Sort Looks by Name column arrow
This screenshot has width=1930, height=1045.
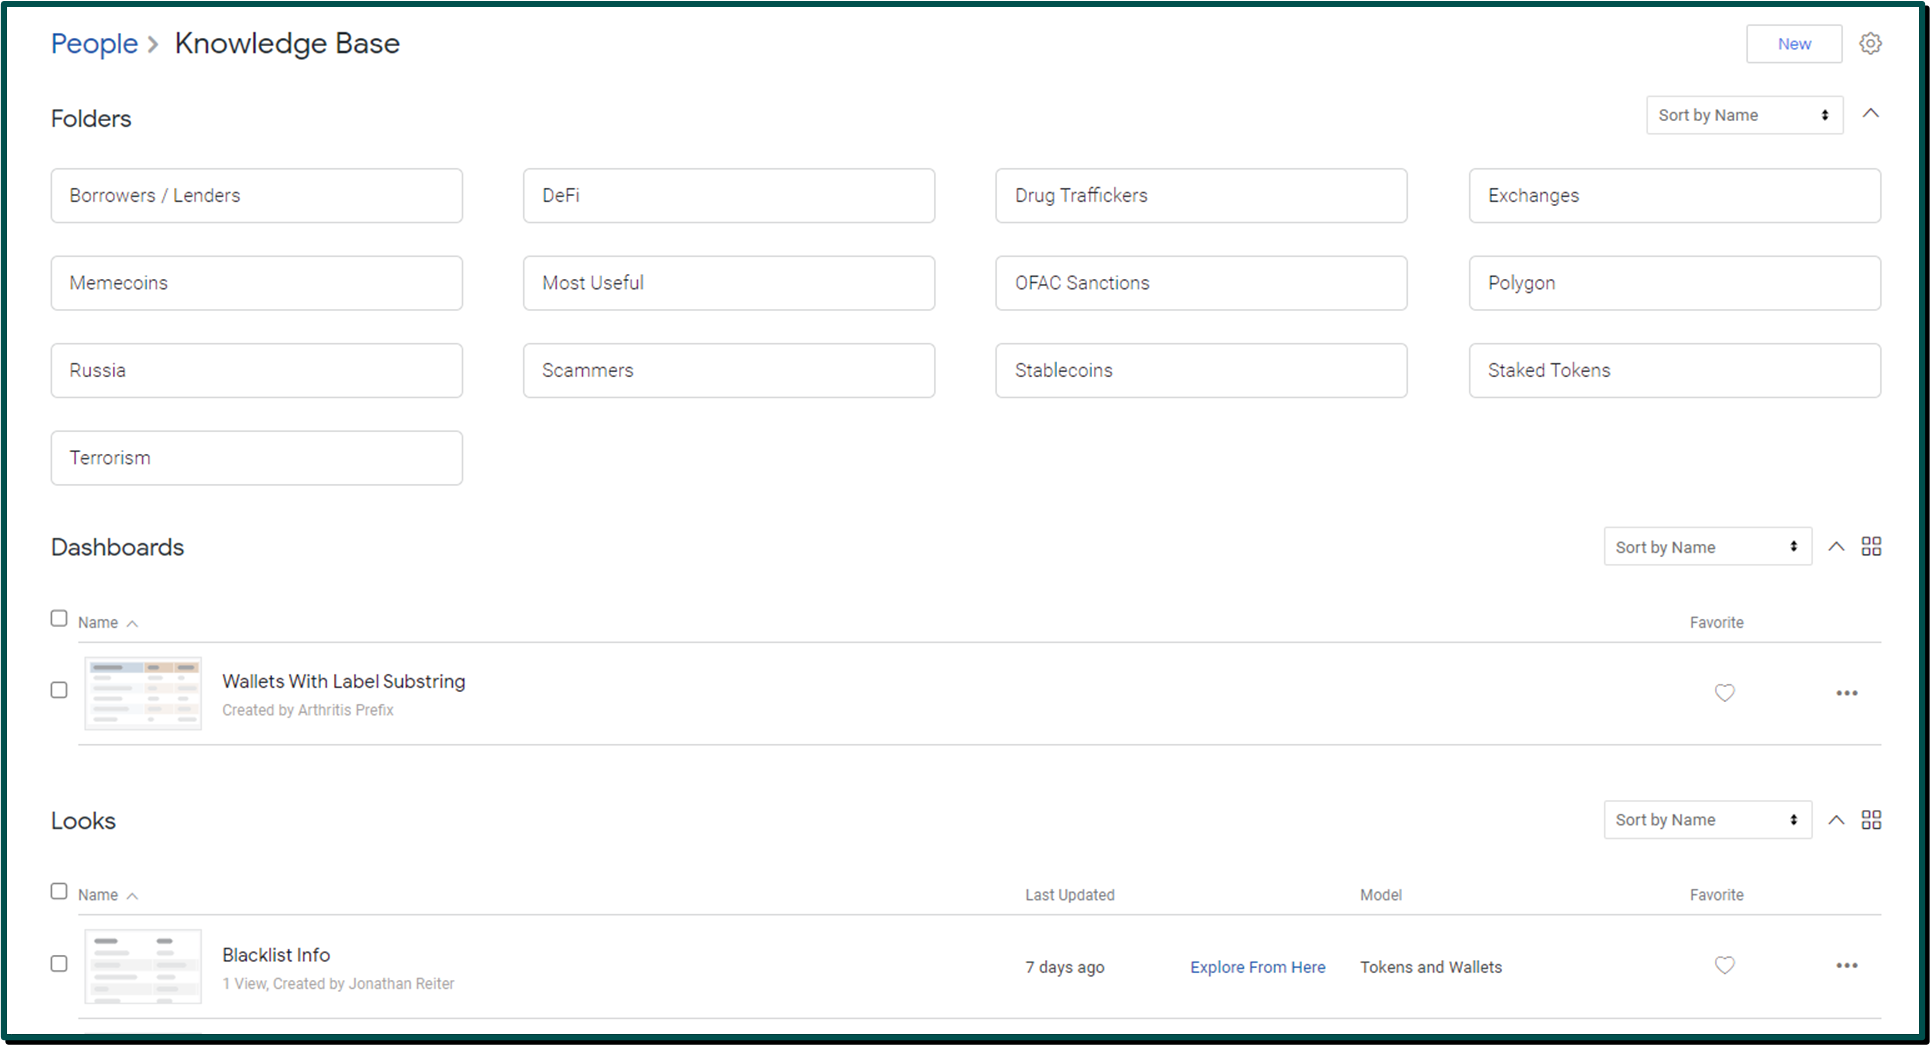coord(132,896)
